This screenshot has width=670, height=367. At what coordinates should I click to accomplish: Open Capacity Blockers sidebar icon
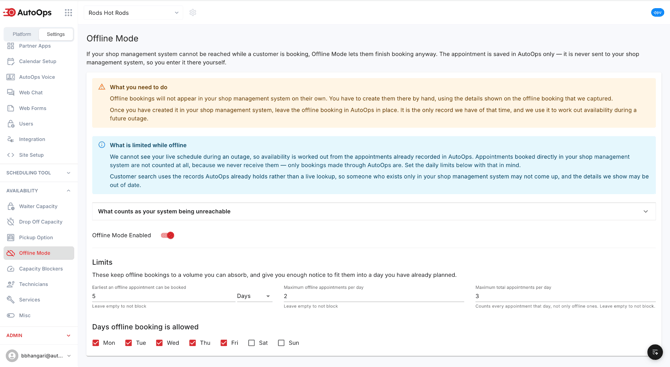tap(11, 269)
